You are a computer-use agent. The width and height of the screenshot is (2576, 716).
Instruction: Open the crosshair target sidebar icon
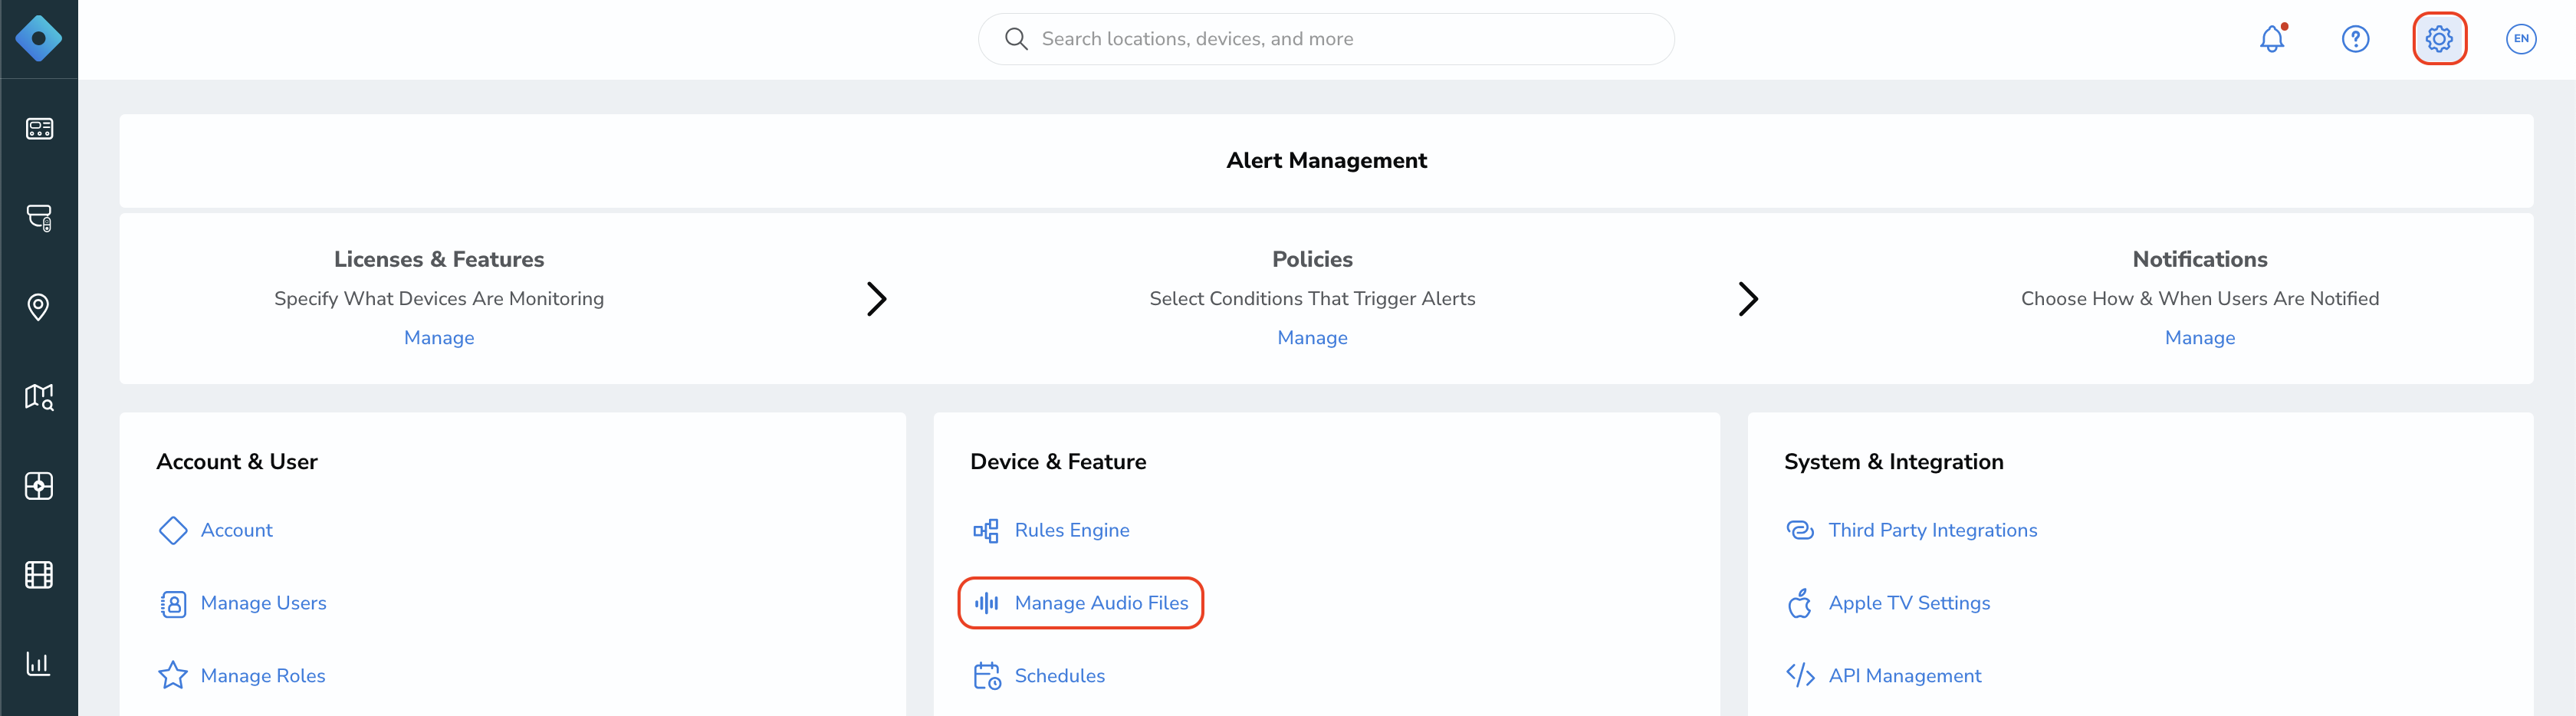[39, 486]
